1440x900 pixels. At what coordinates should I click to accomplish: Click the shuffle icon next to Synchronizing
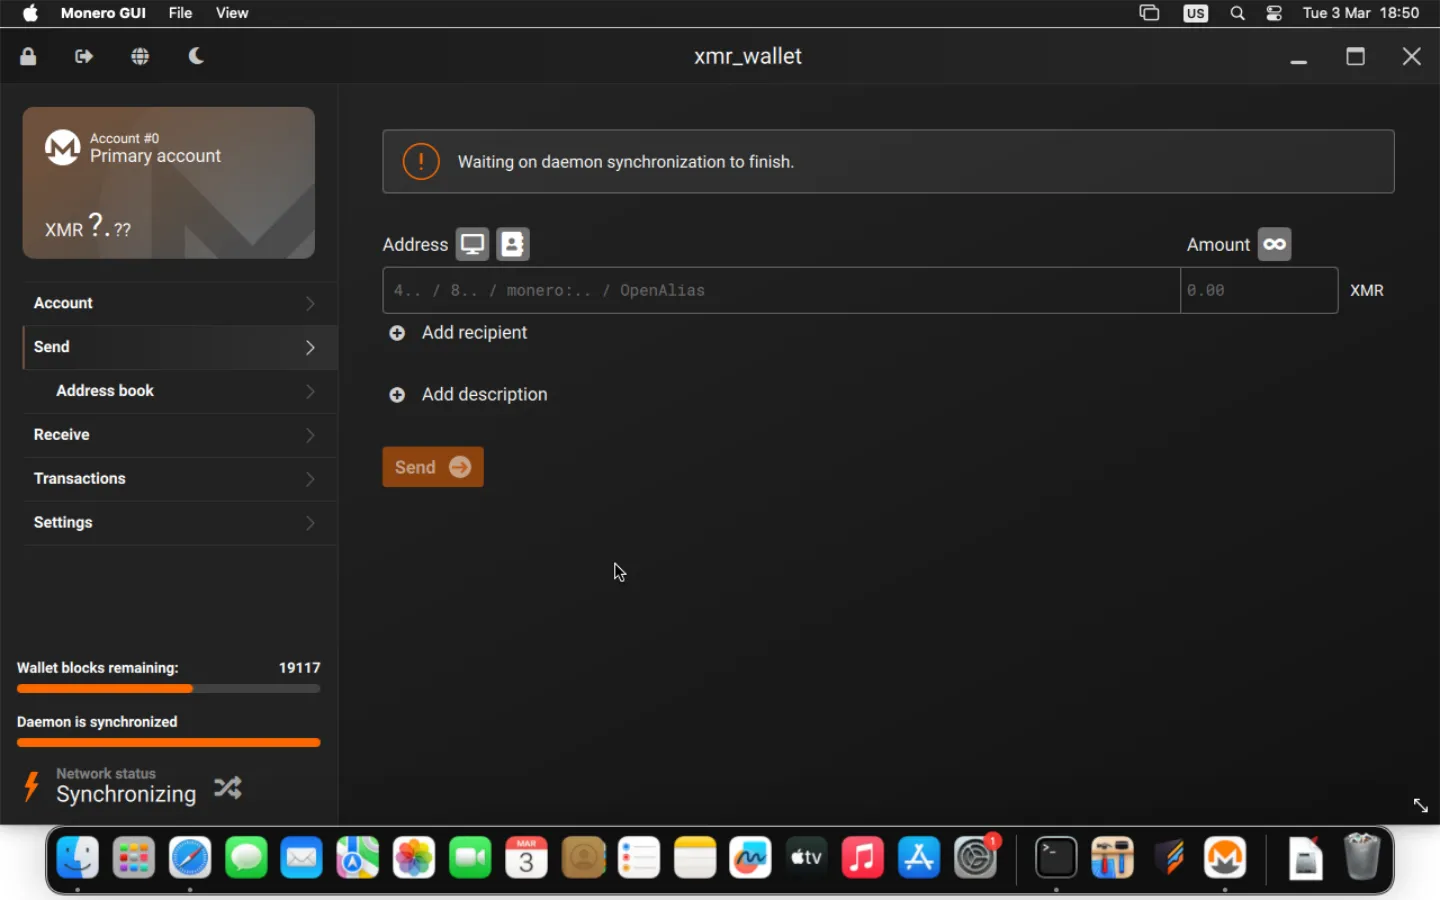point(228,788)
